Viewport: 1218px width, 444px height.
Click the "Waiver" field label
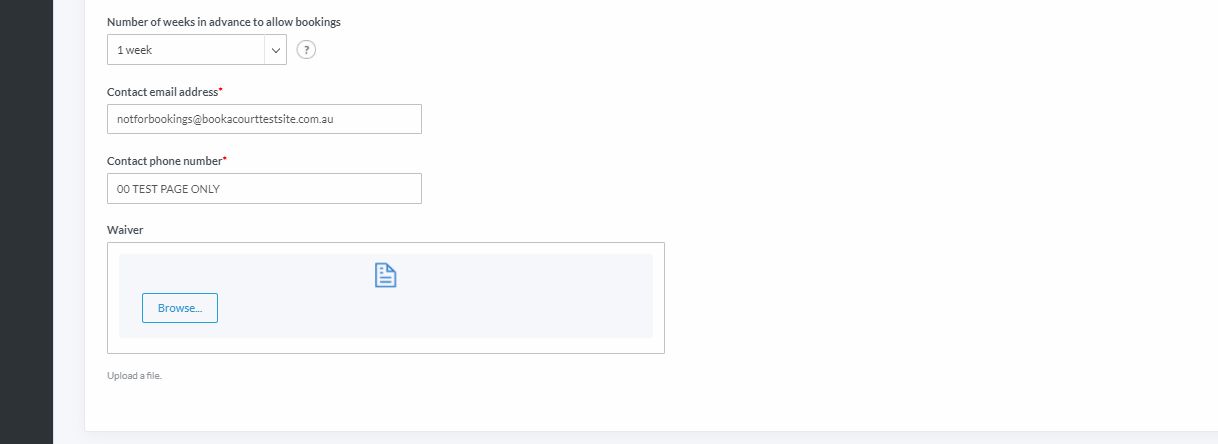pos(125,230)
